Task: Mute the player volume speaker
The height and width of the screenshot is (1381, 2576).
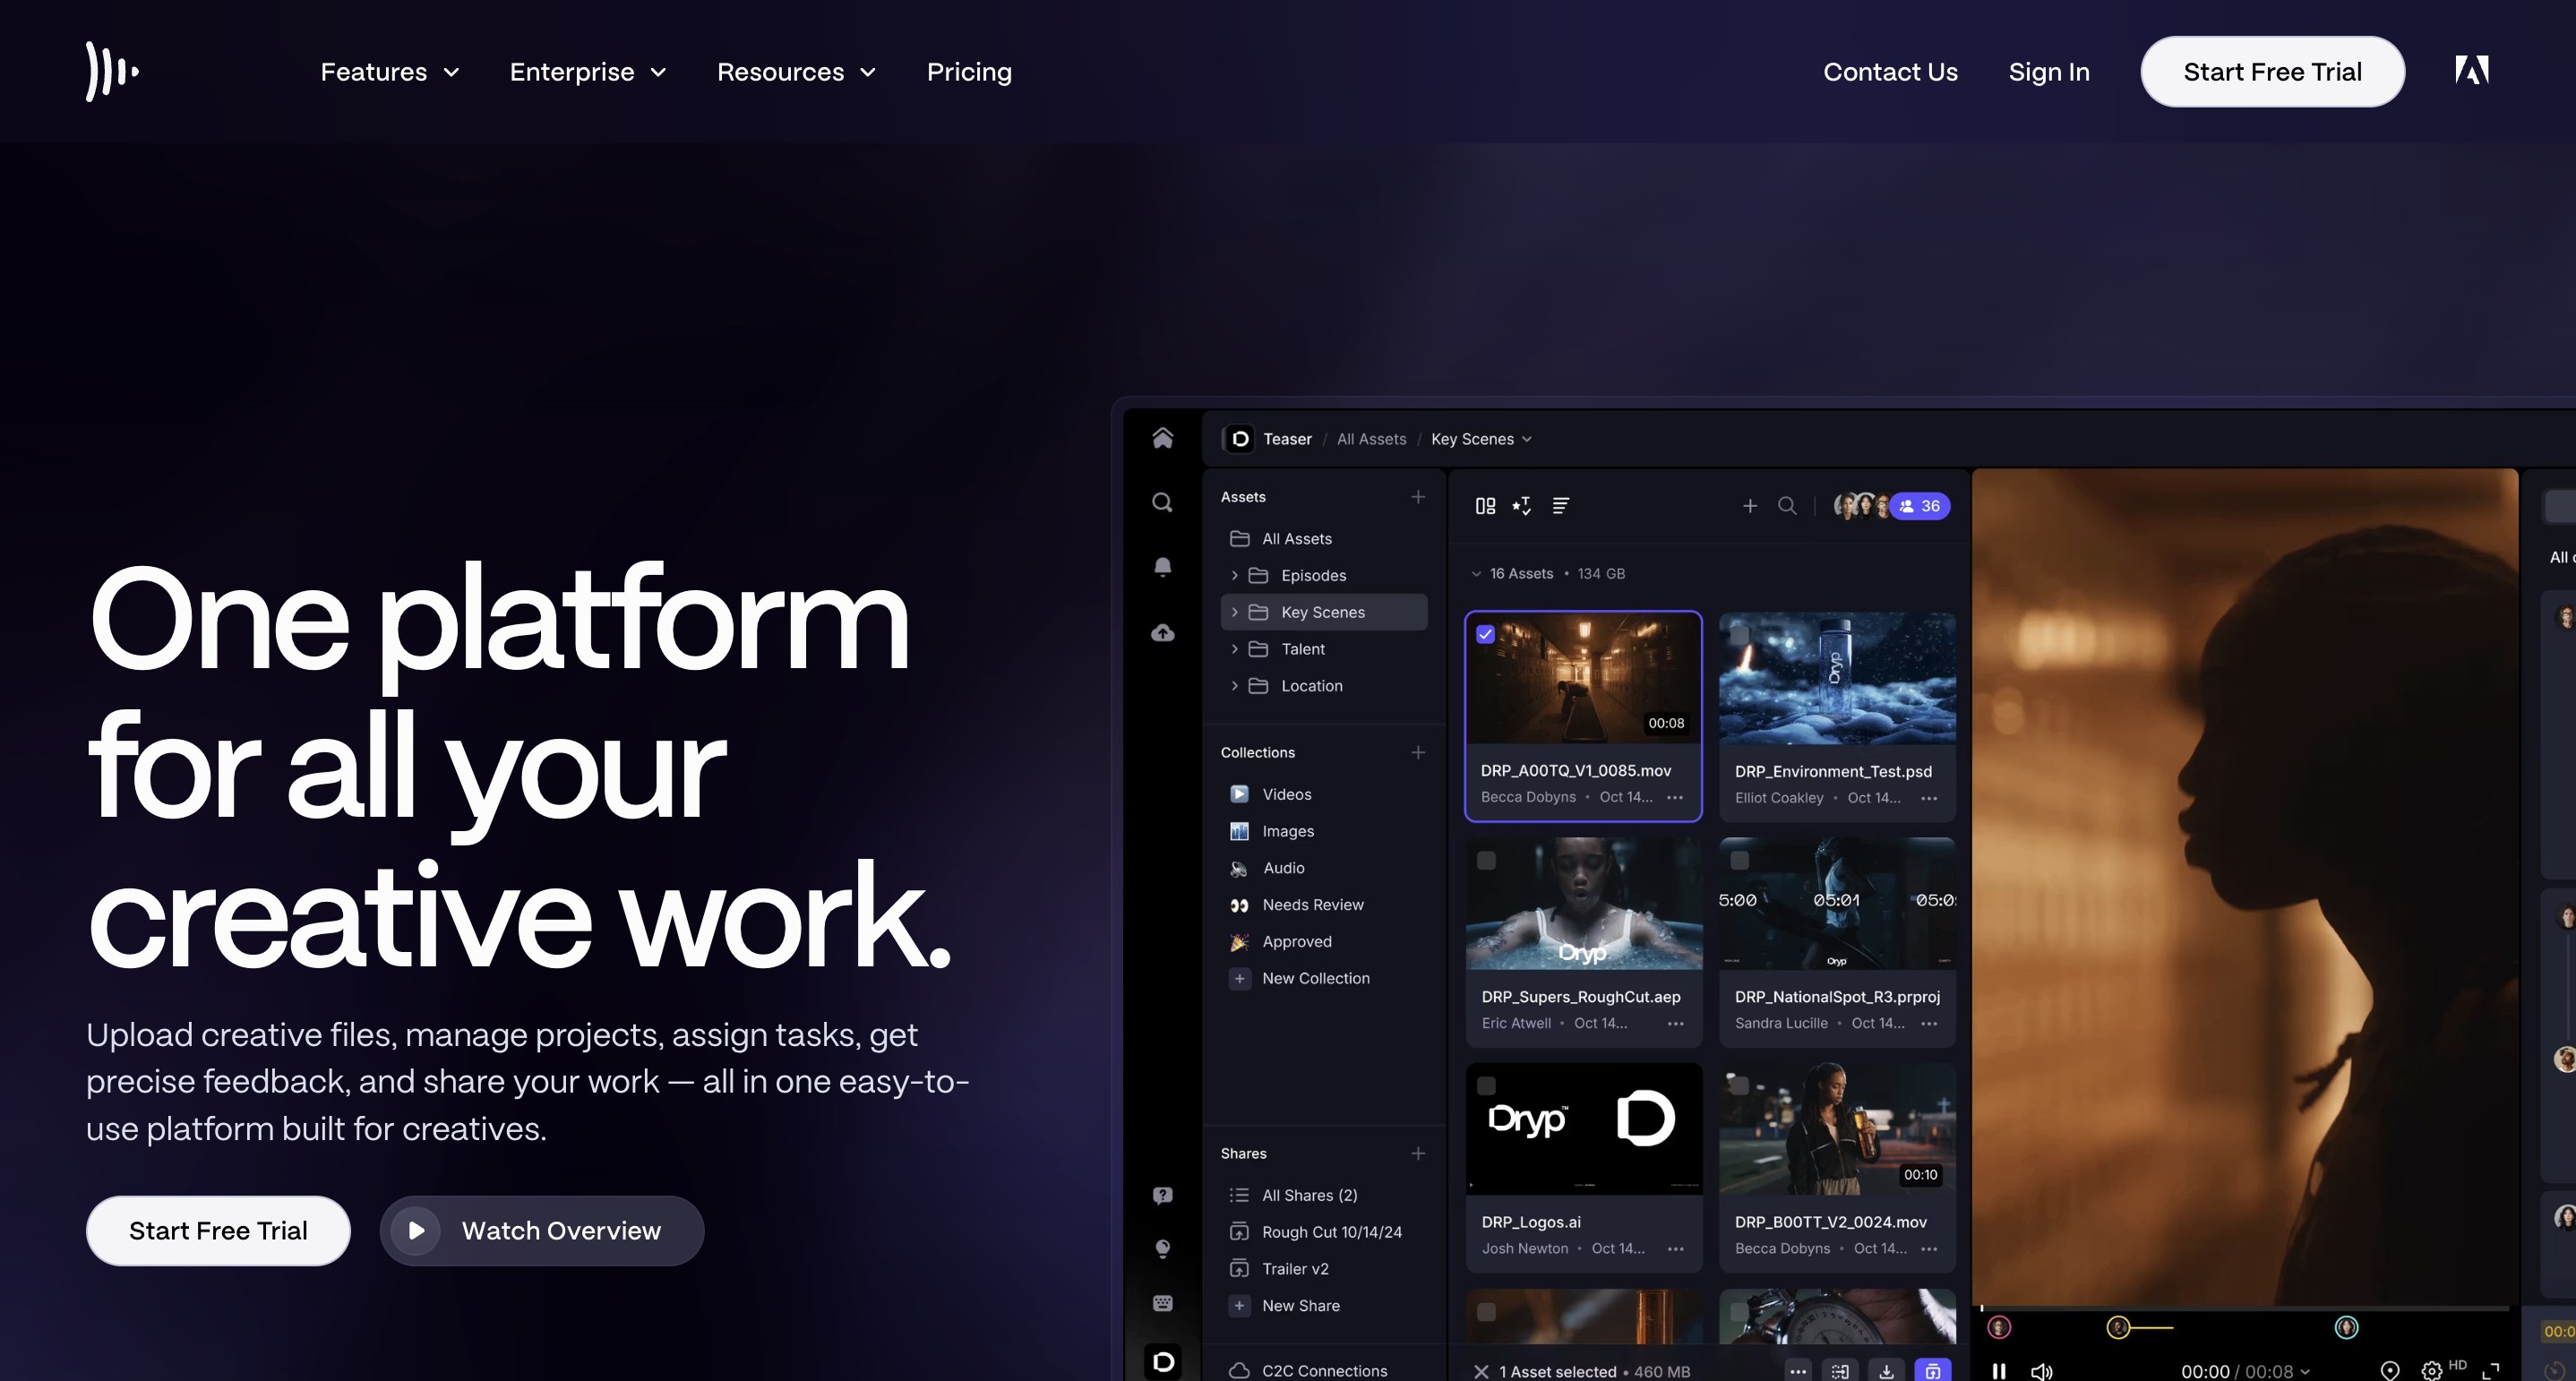Action: tap(2041, 1371)
